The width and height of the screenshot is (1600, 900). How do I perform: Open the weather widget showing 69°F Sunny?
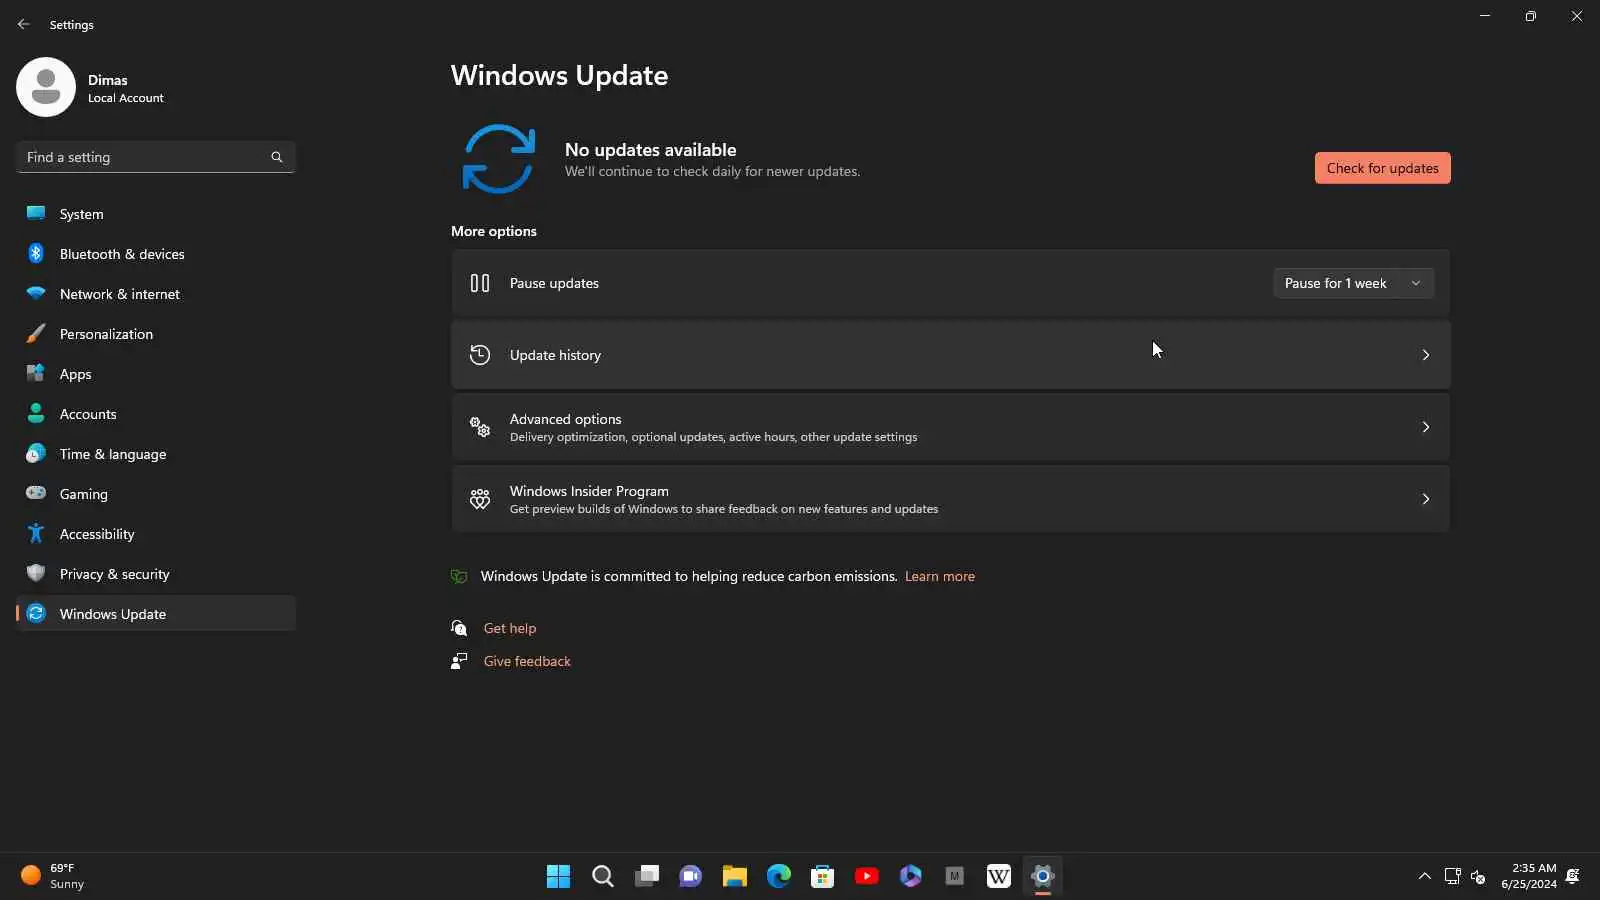[54, 876]
